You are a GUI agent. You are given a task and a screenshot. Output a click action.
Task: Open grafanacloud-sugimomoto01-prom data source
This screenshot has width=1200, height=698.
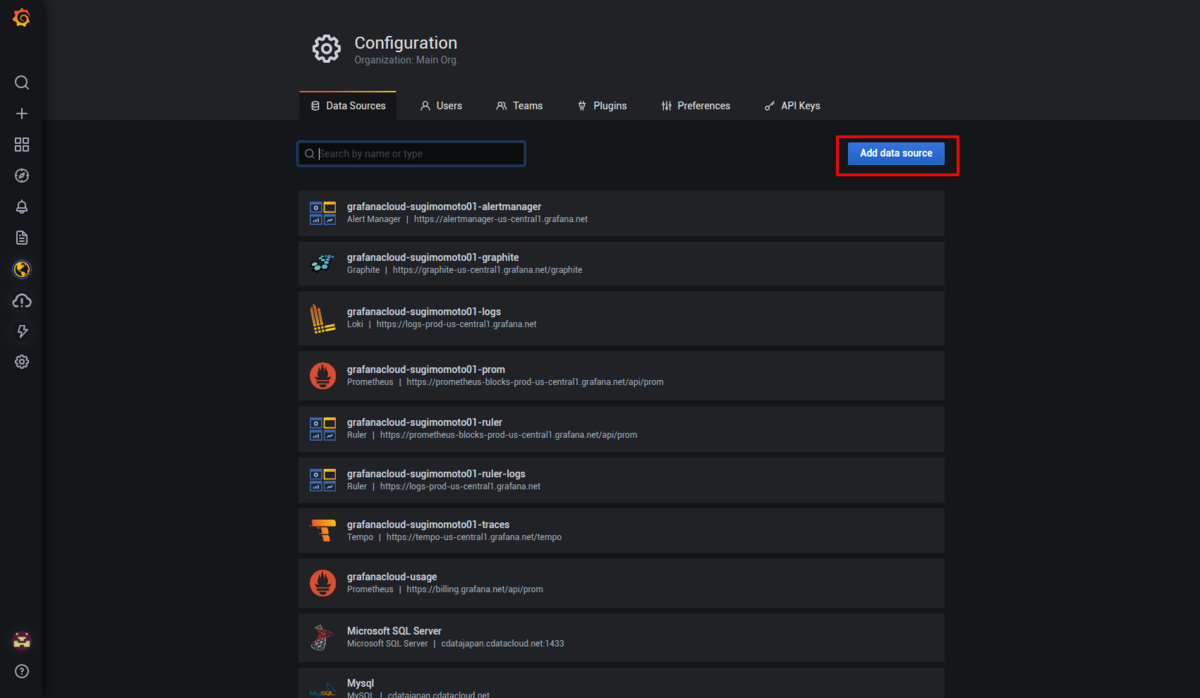point(621,376)
